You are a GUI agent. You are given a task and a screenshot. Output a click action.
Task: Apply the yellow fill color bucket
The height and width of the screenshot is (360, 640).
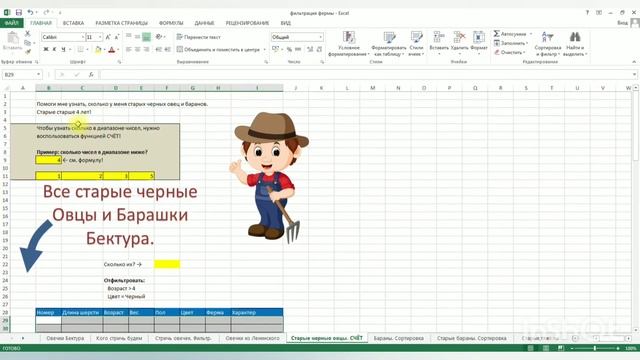[98, 50]
